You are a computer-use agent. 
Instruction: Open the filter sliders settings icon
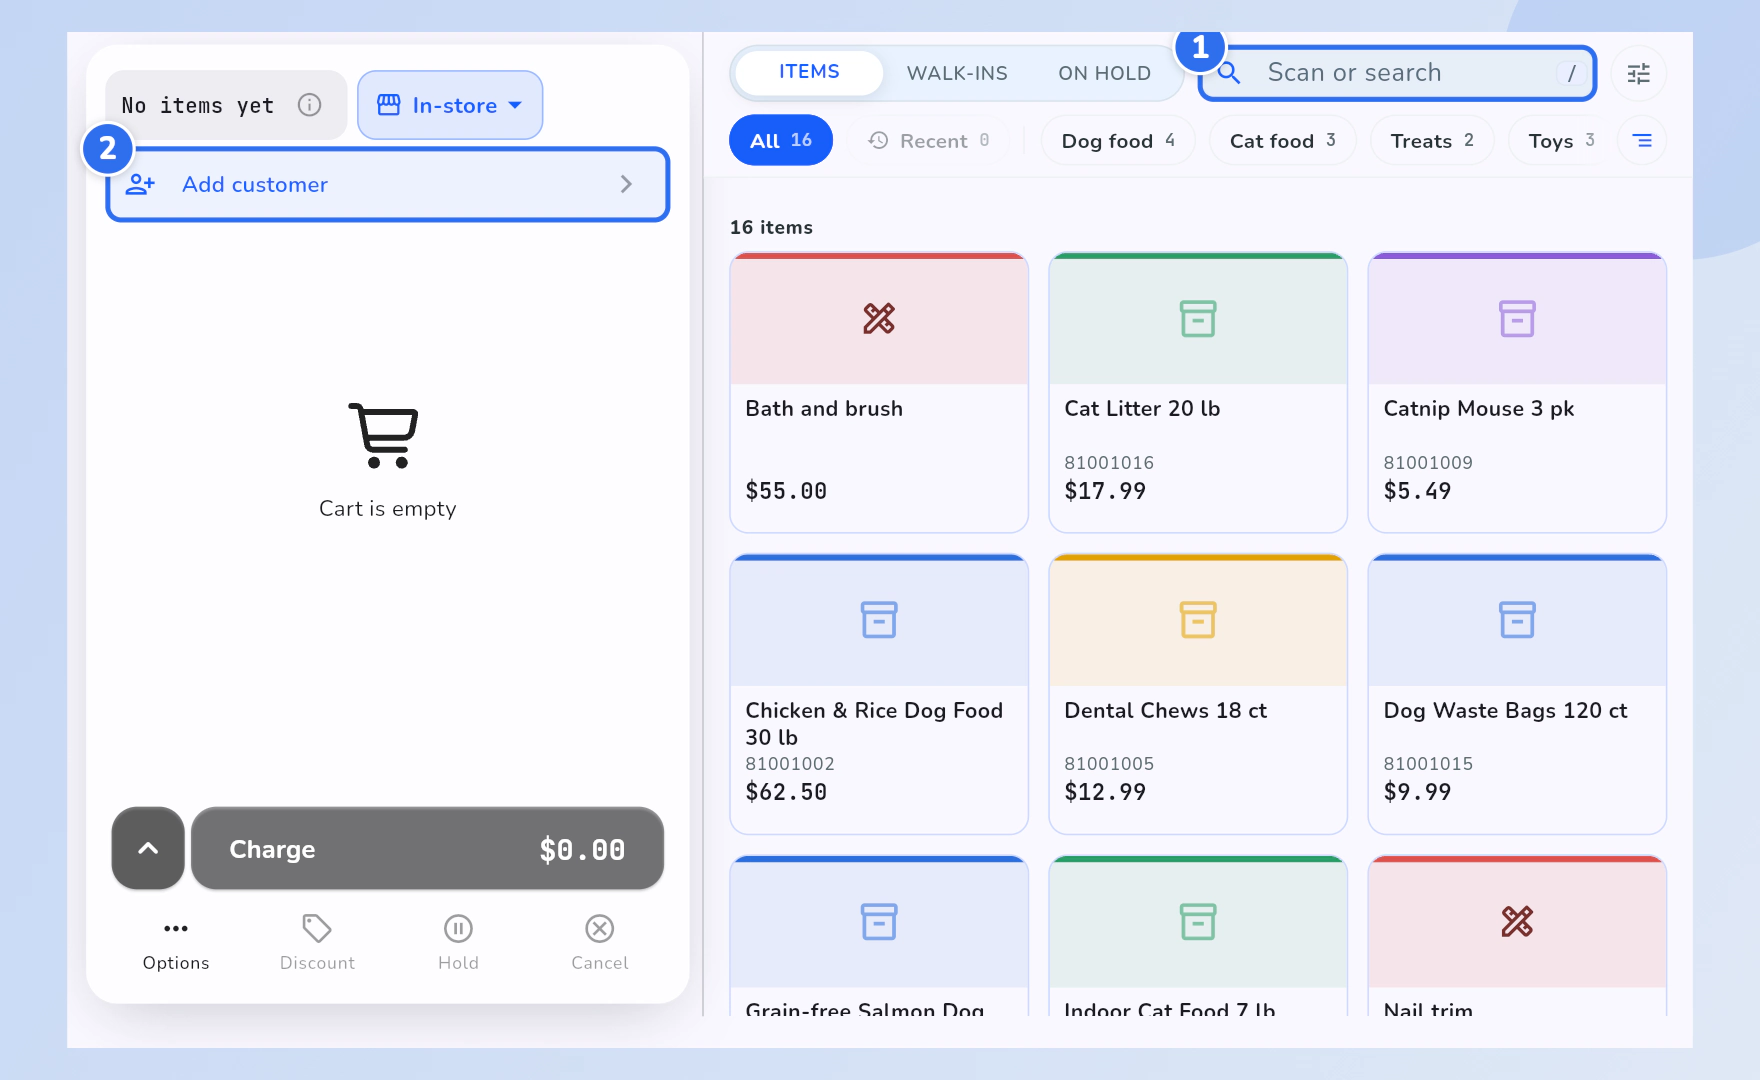(x=1638, y=73)
